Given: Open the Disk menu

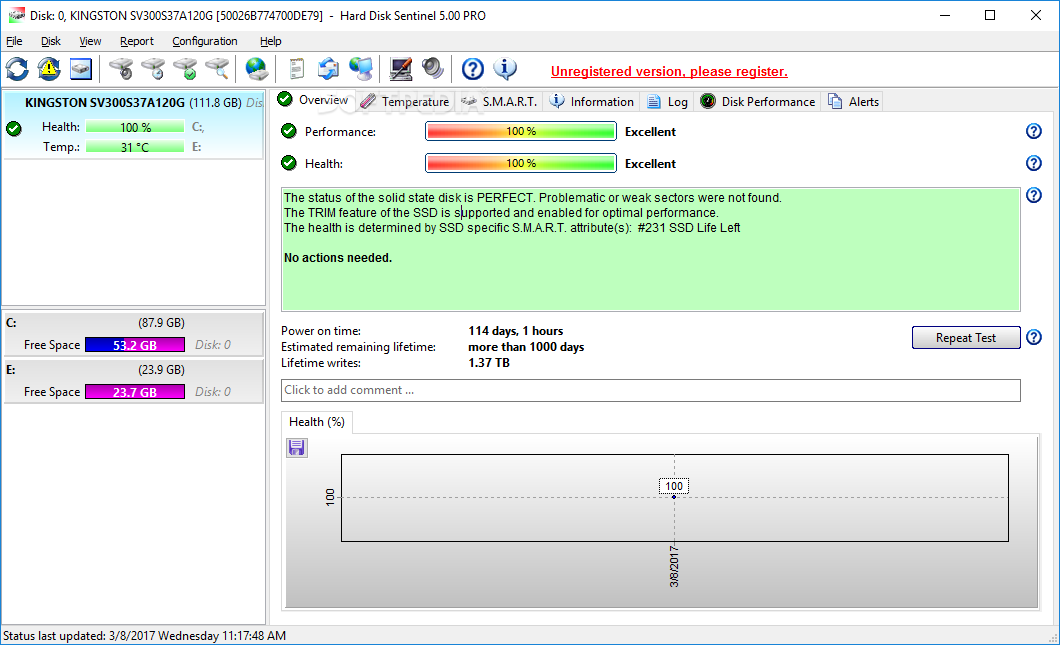Looking at the screenshot, I should [x=51, y=41].
